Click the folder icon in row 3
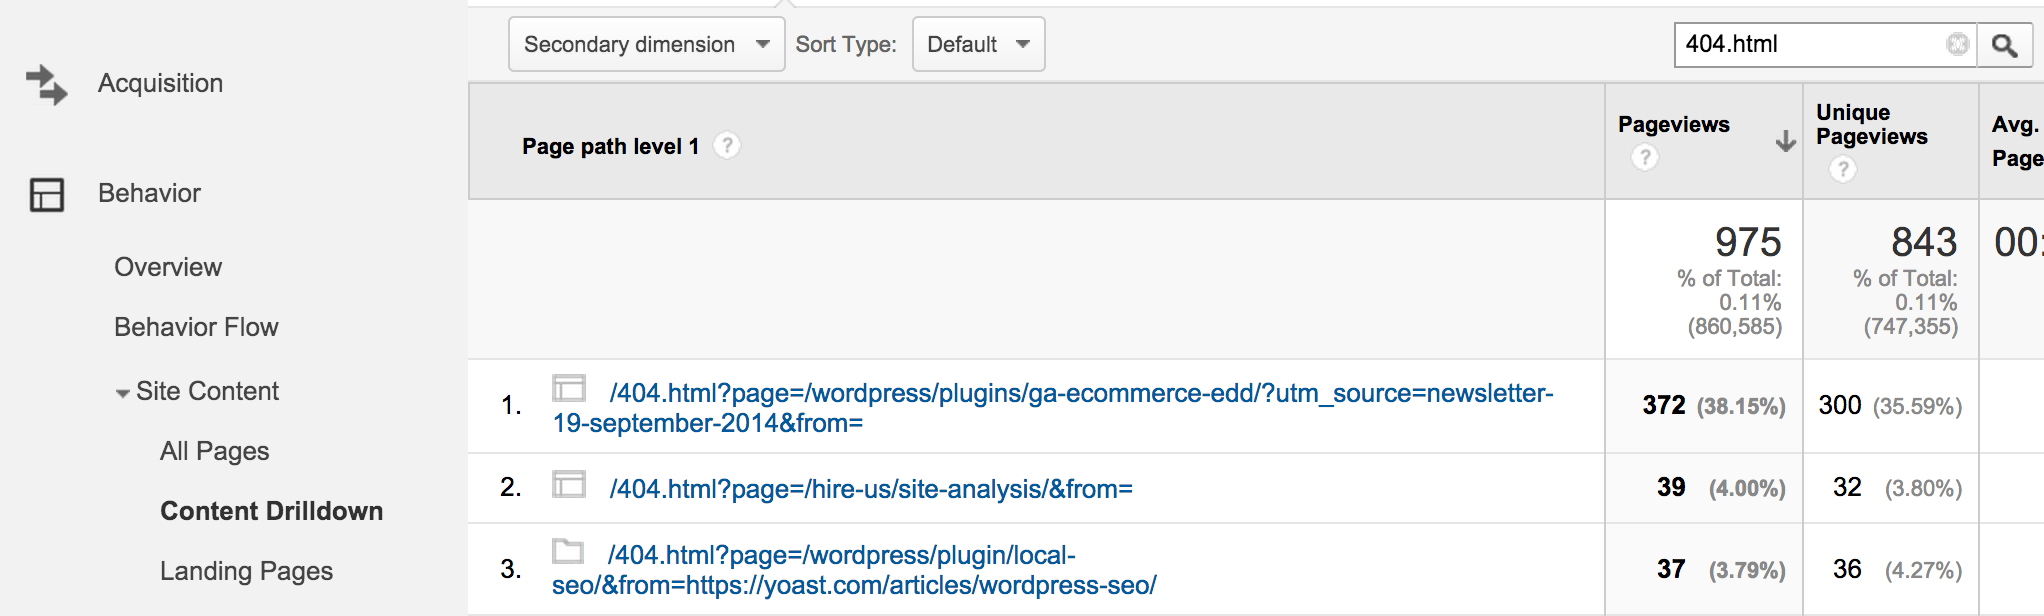This screenshot has width=2044, height=616. click(568, 551)
